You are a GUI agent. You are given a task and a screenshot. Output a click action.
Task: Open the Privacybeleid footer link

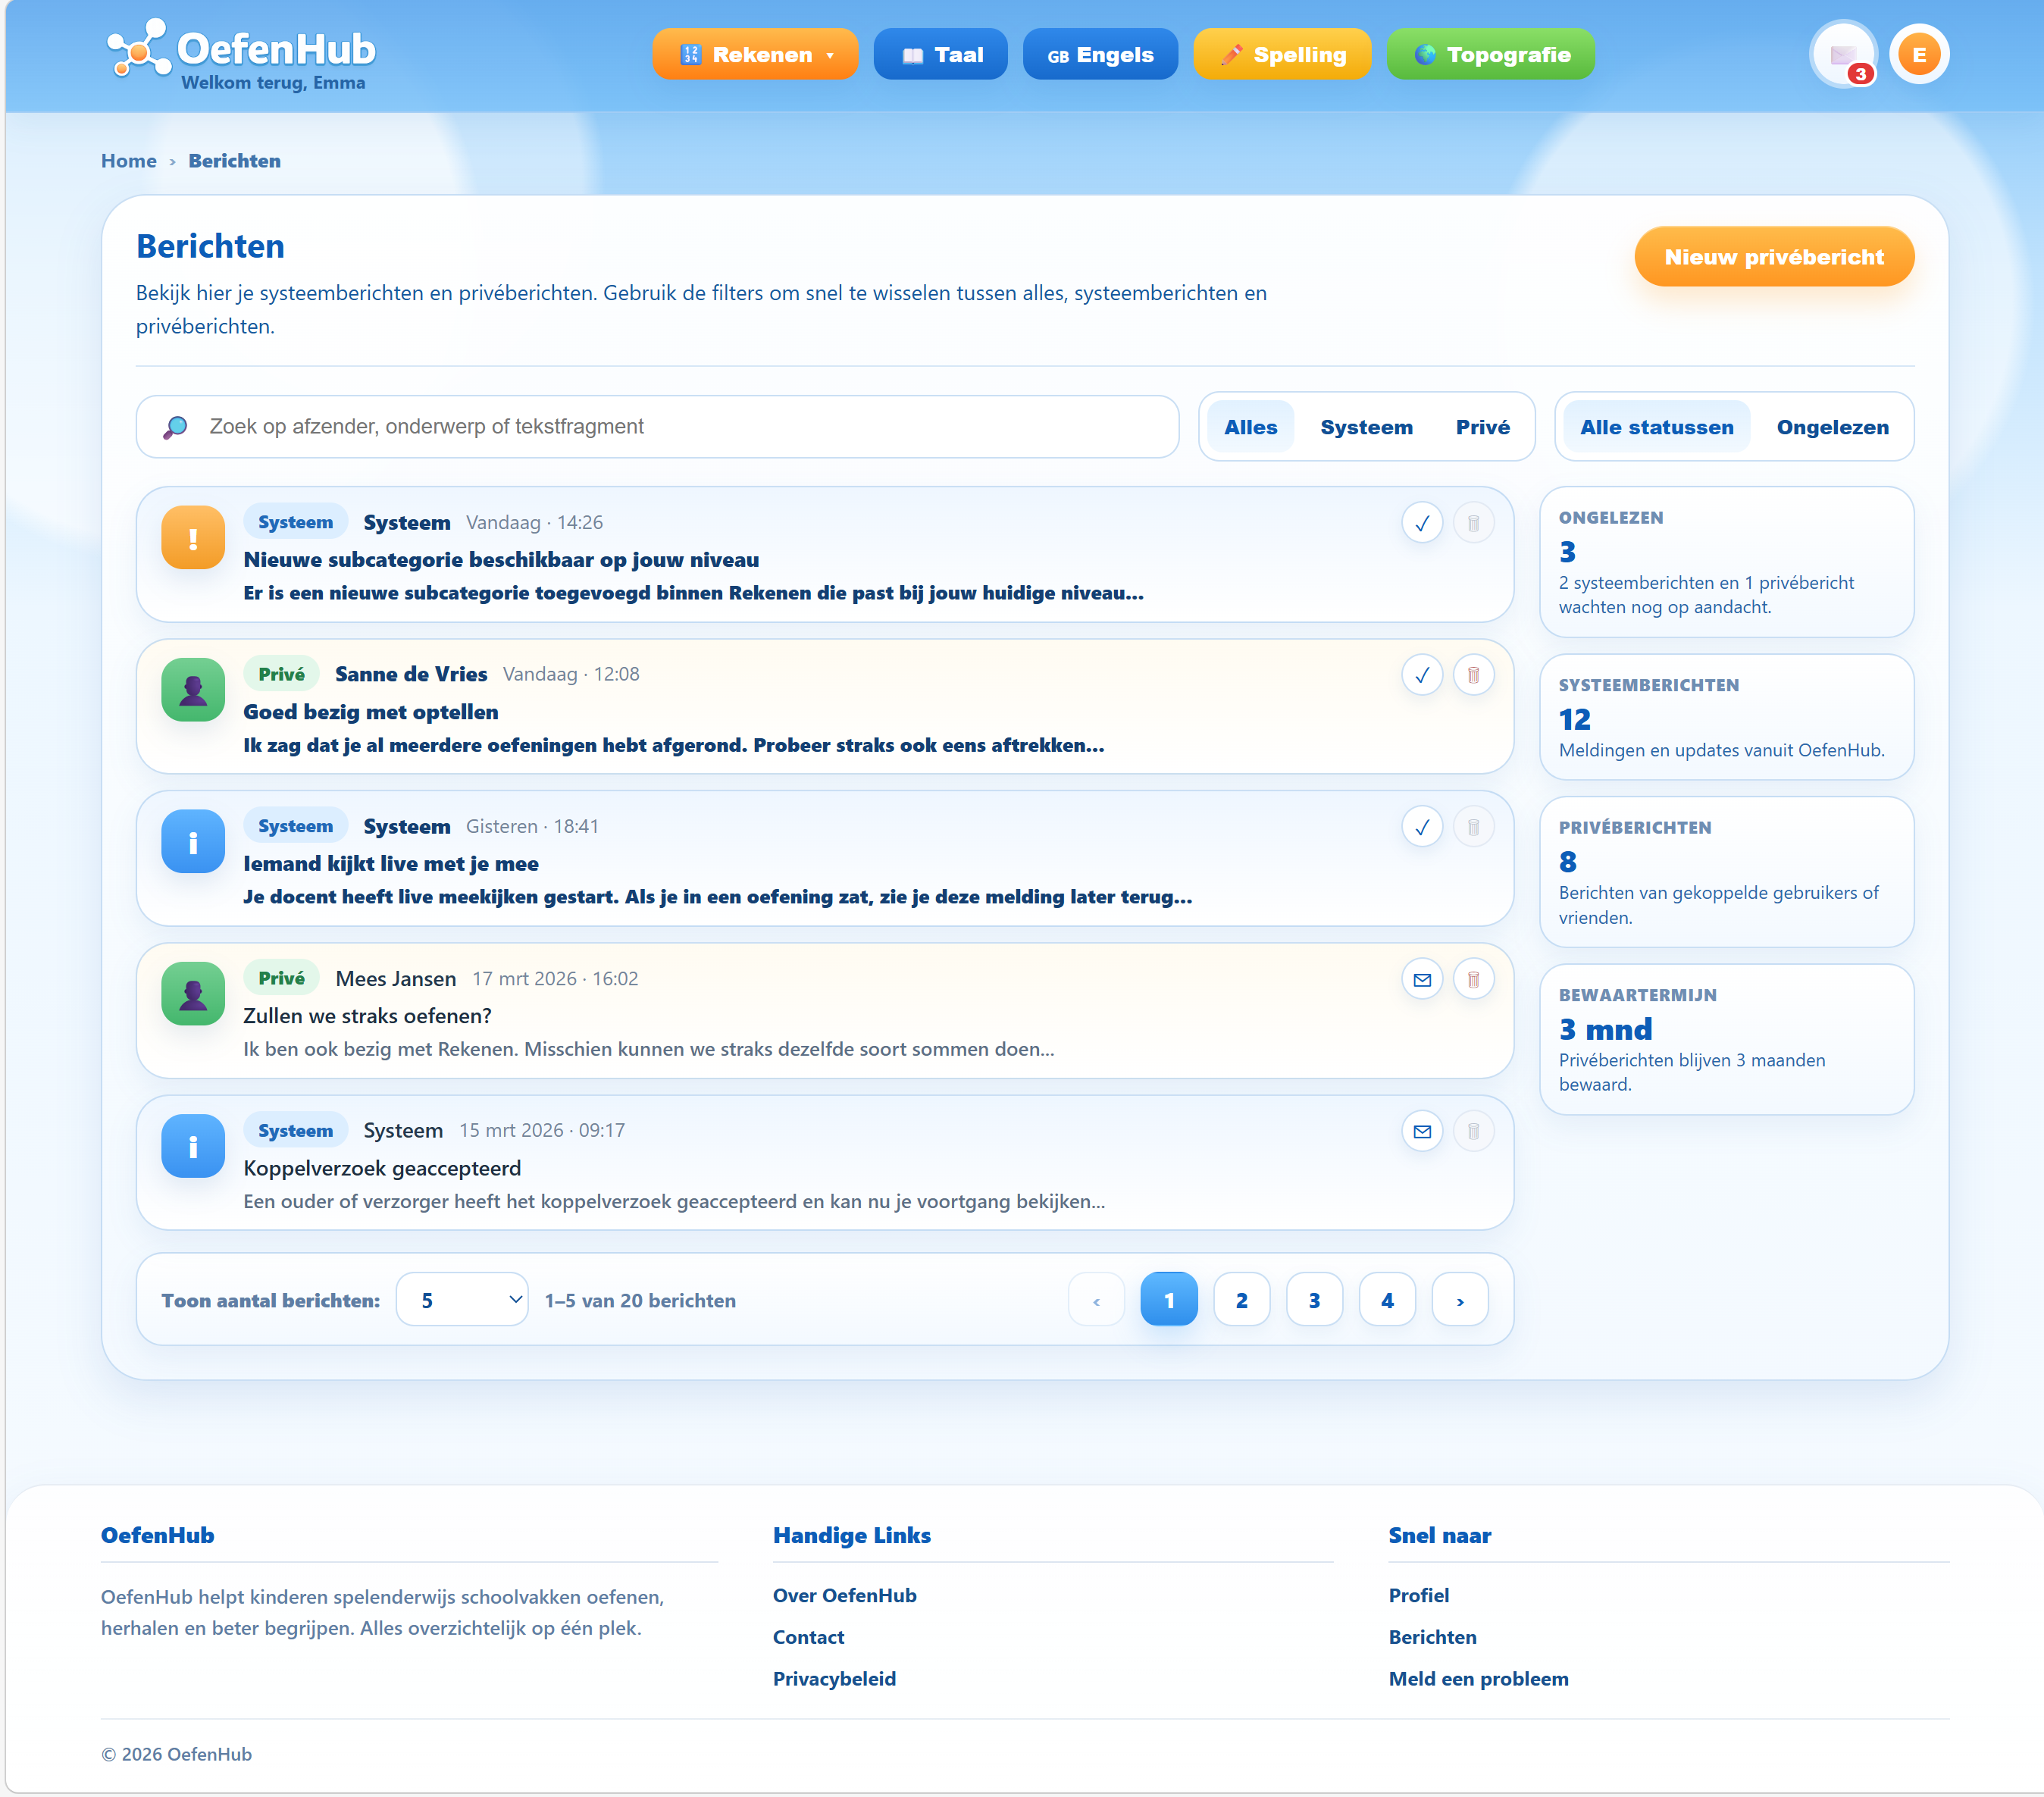click(x=834, y=1679)
